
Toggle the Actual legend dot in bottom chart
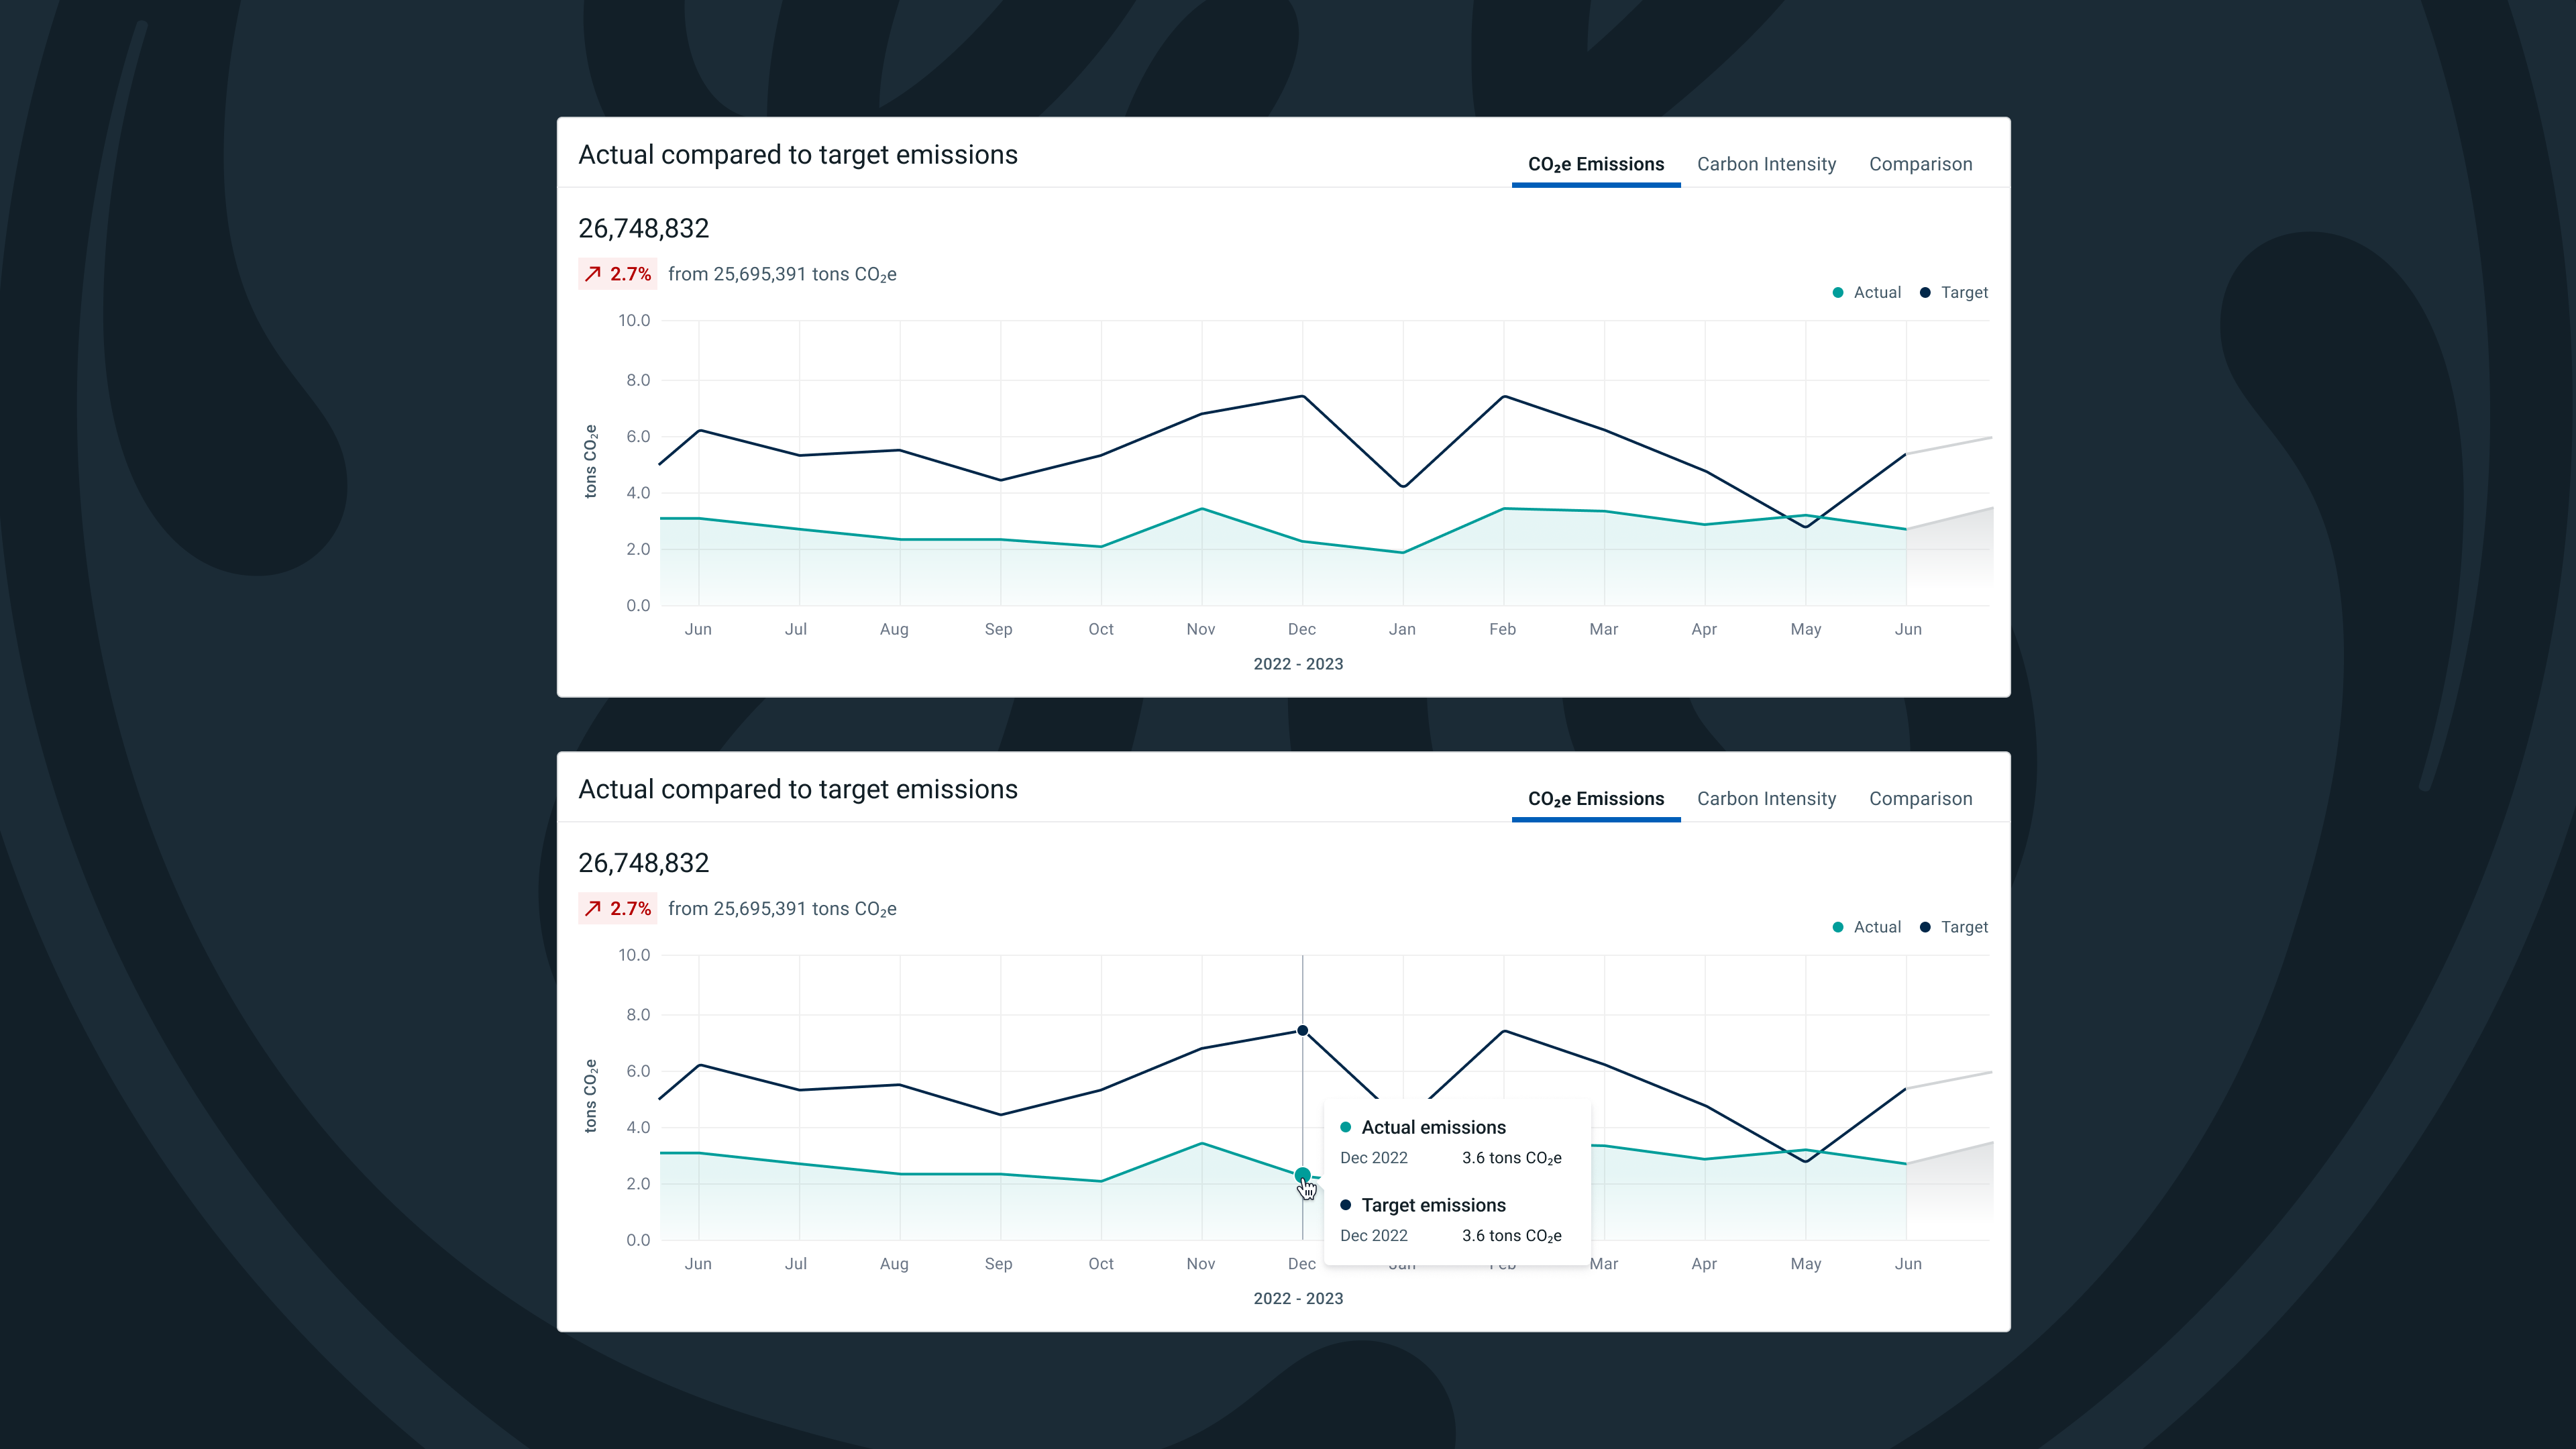[x=1837, y=927]
